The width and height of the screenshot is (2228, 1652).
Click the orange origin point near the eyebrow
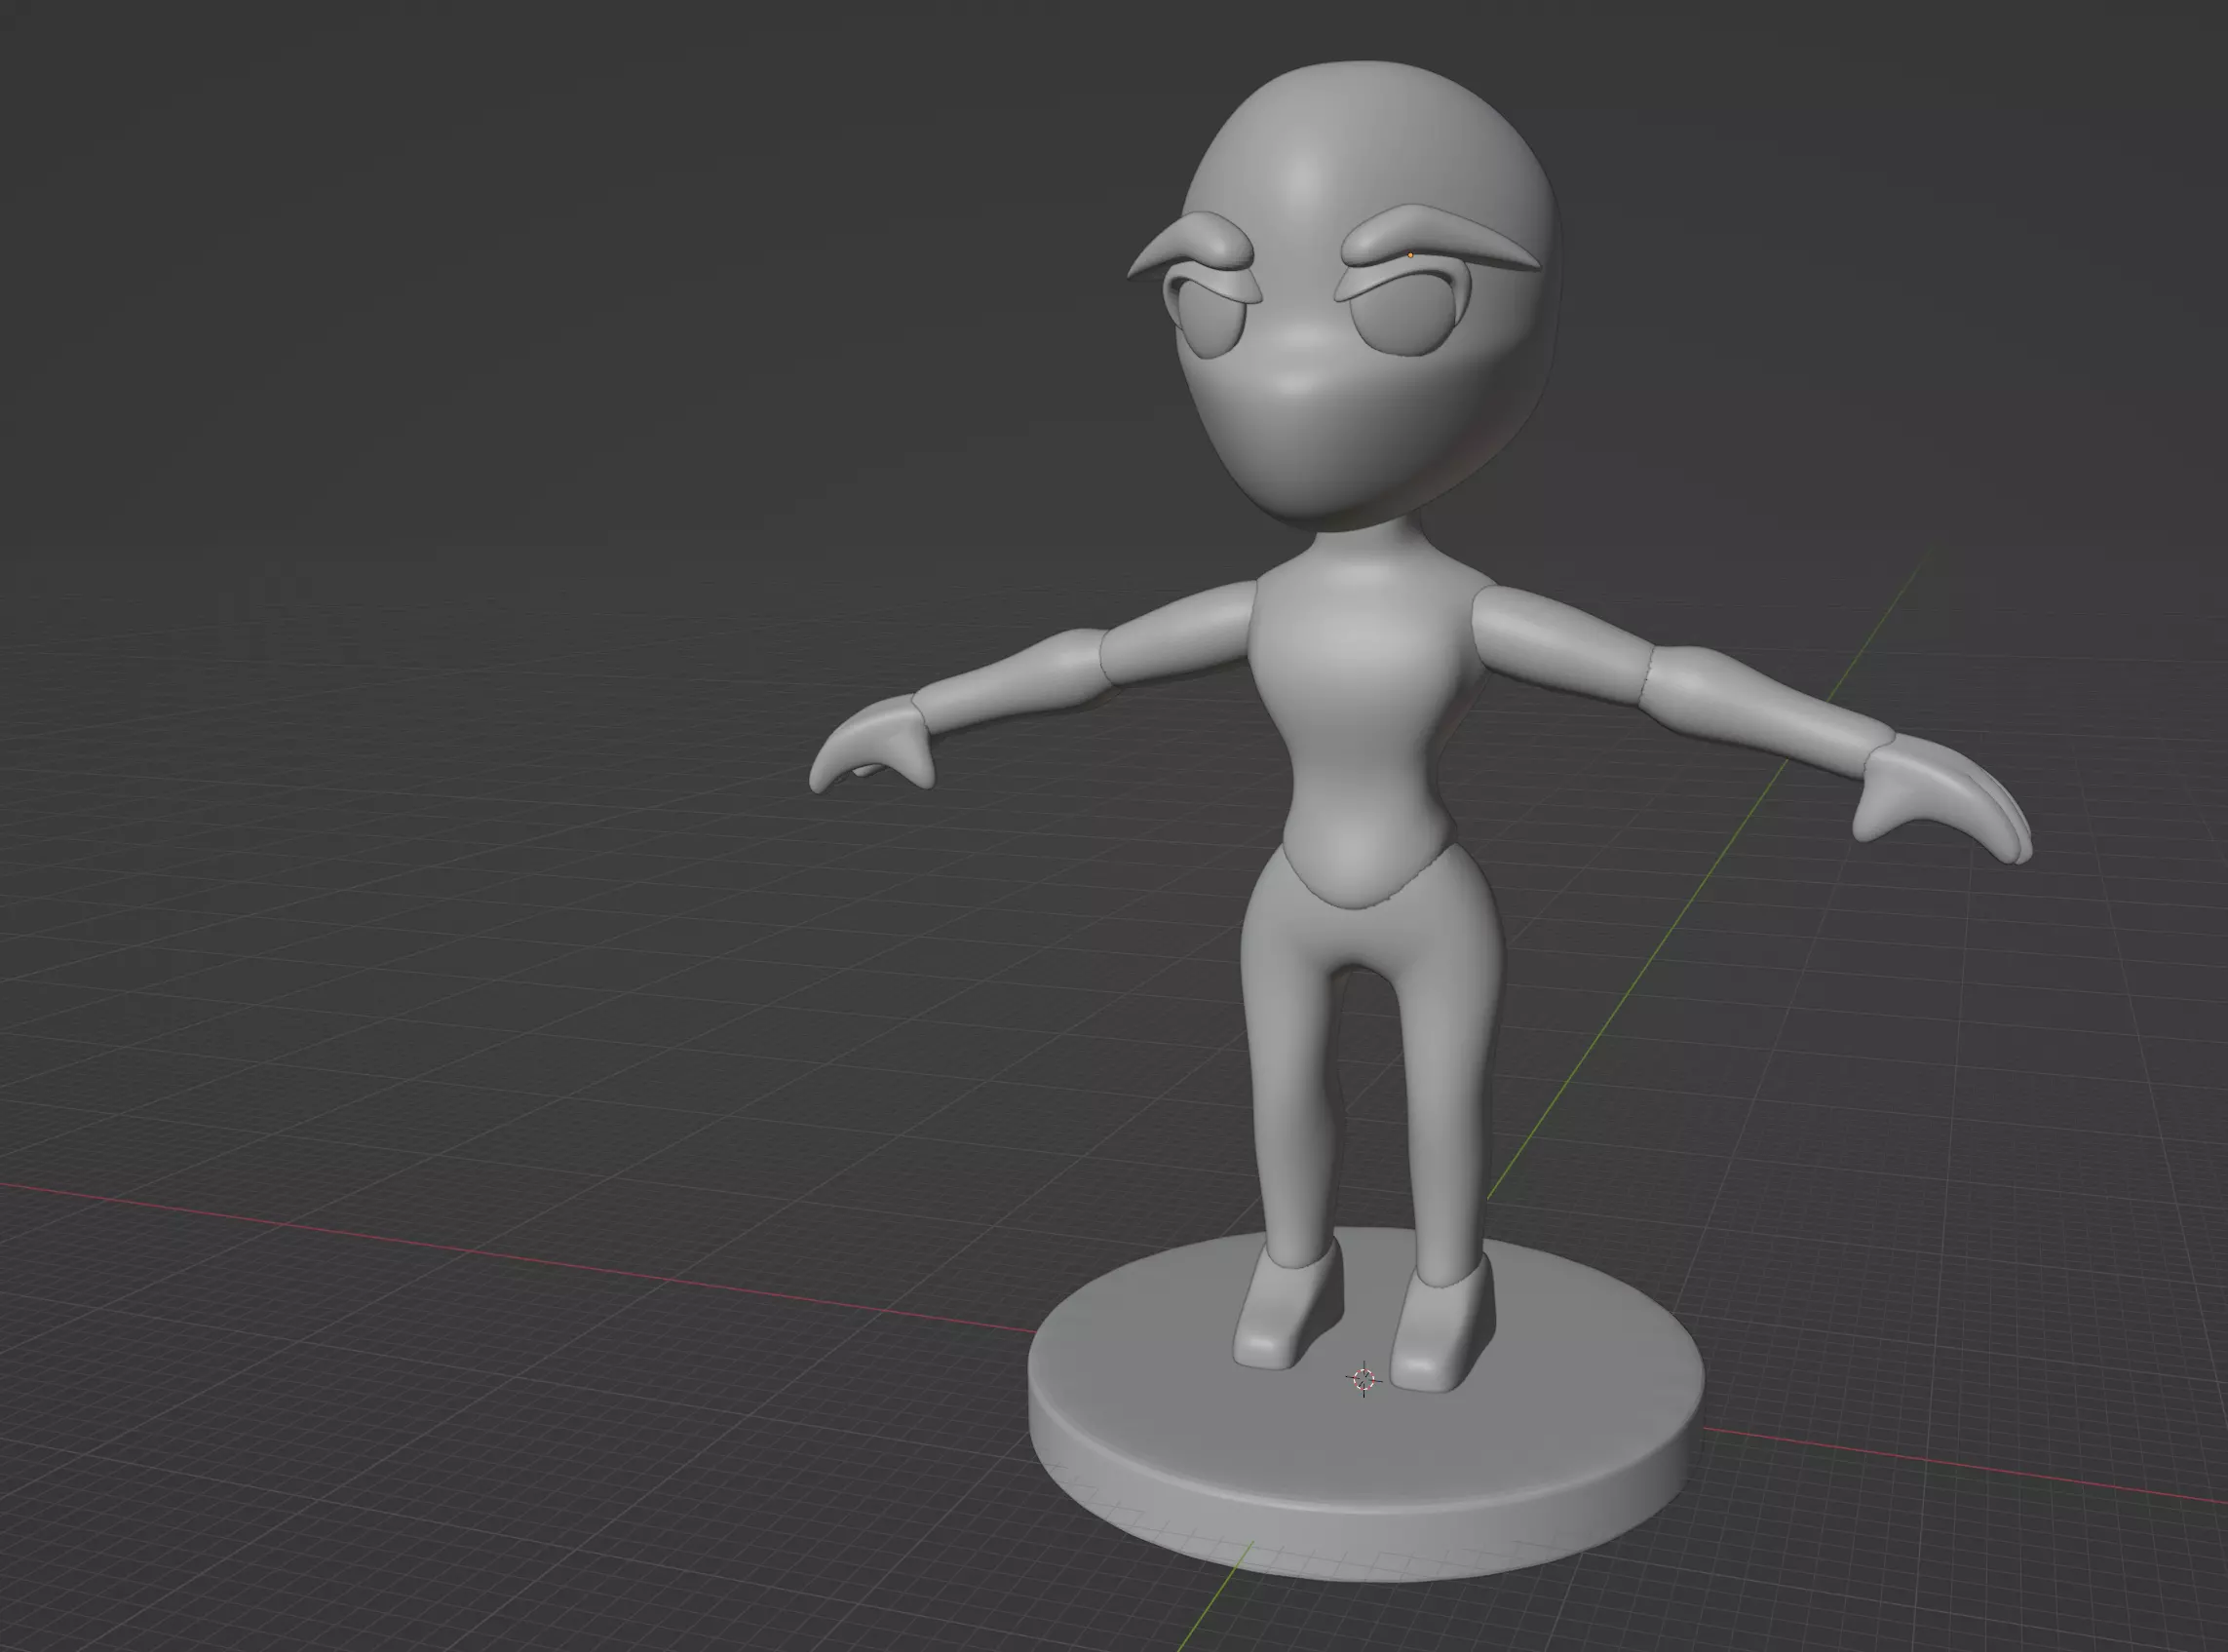coord(1410,255)
